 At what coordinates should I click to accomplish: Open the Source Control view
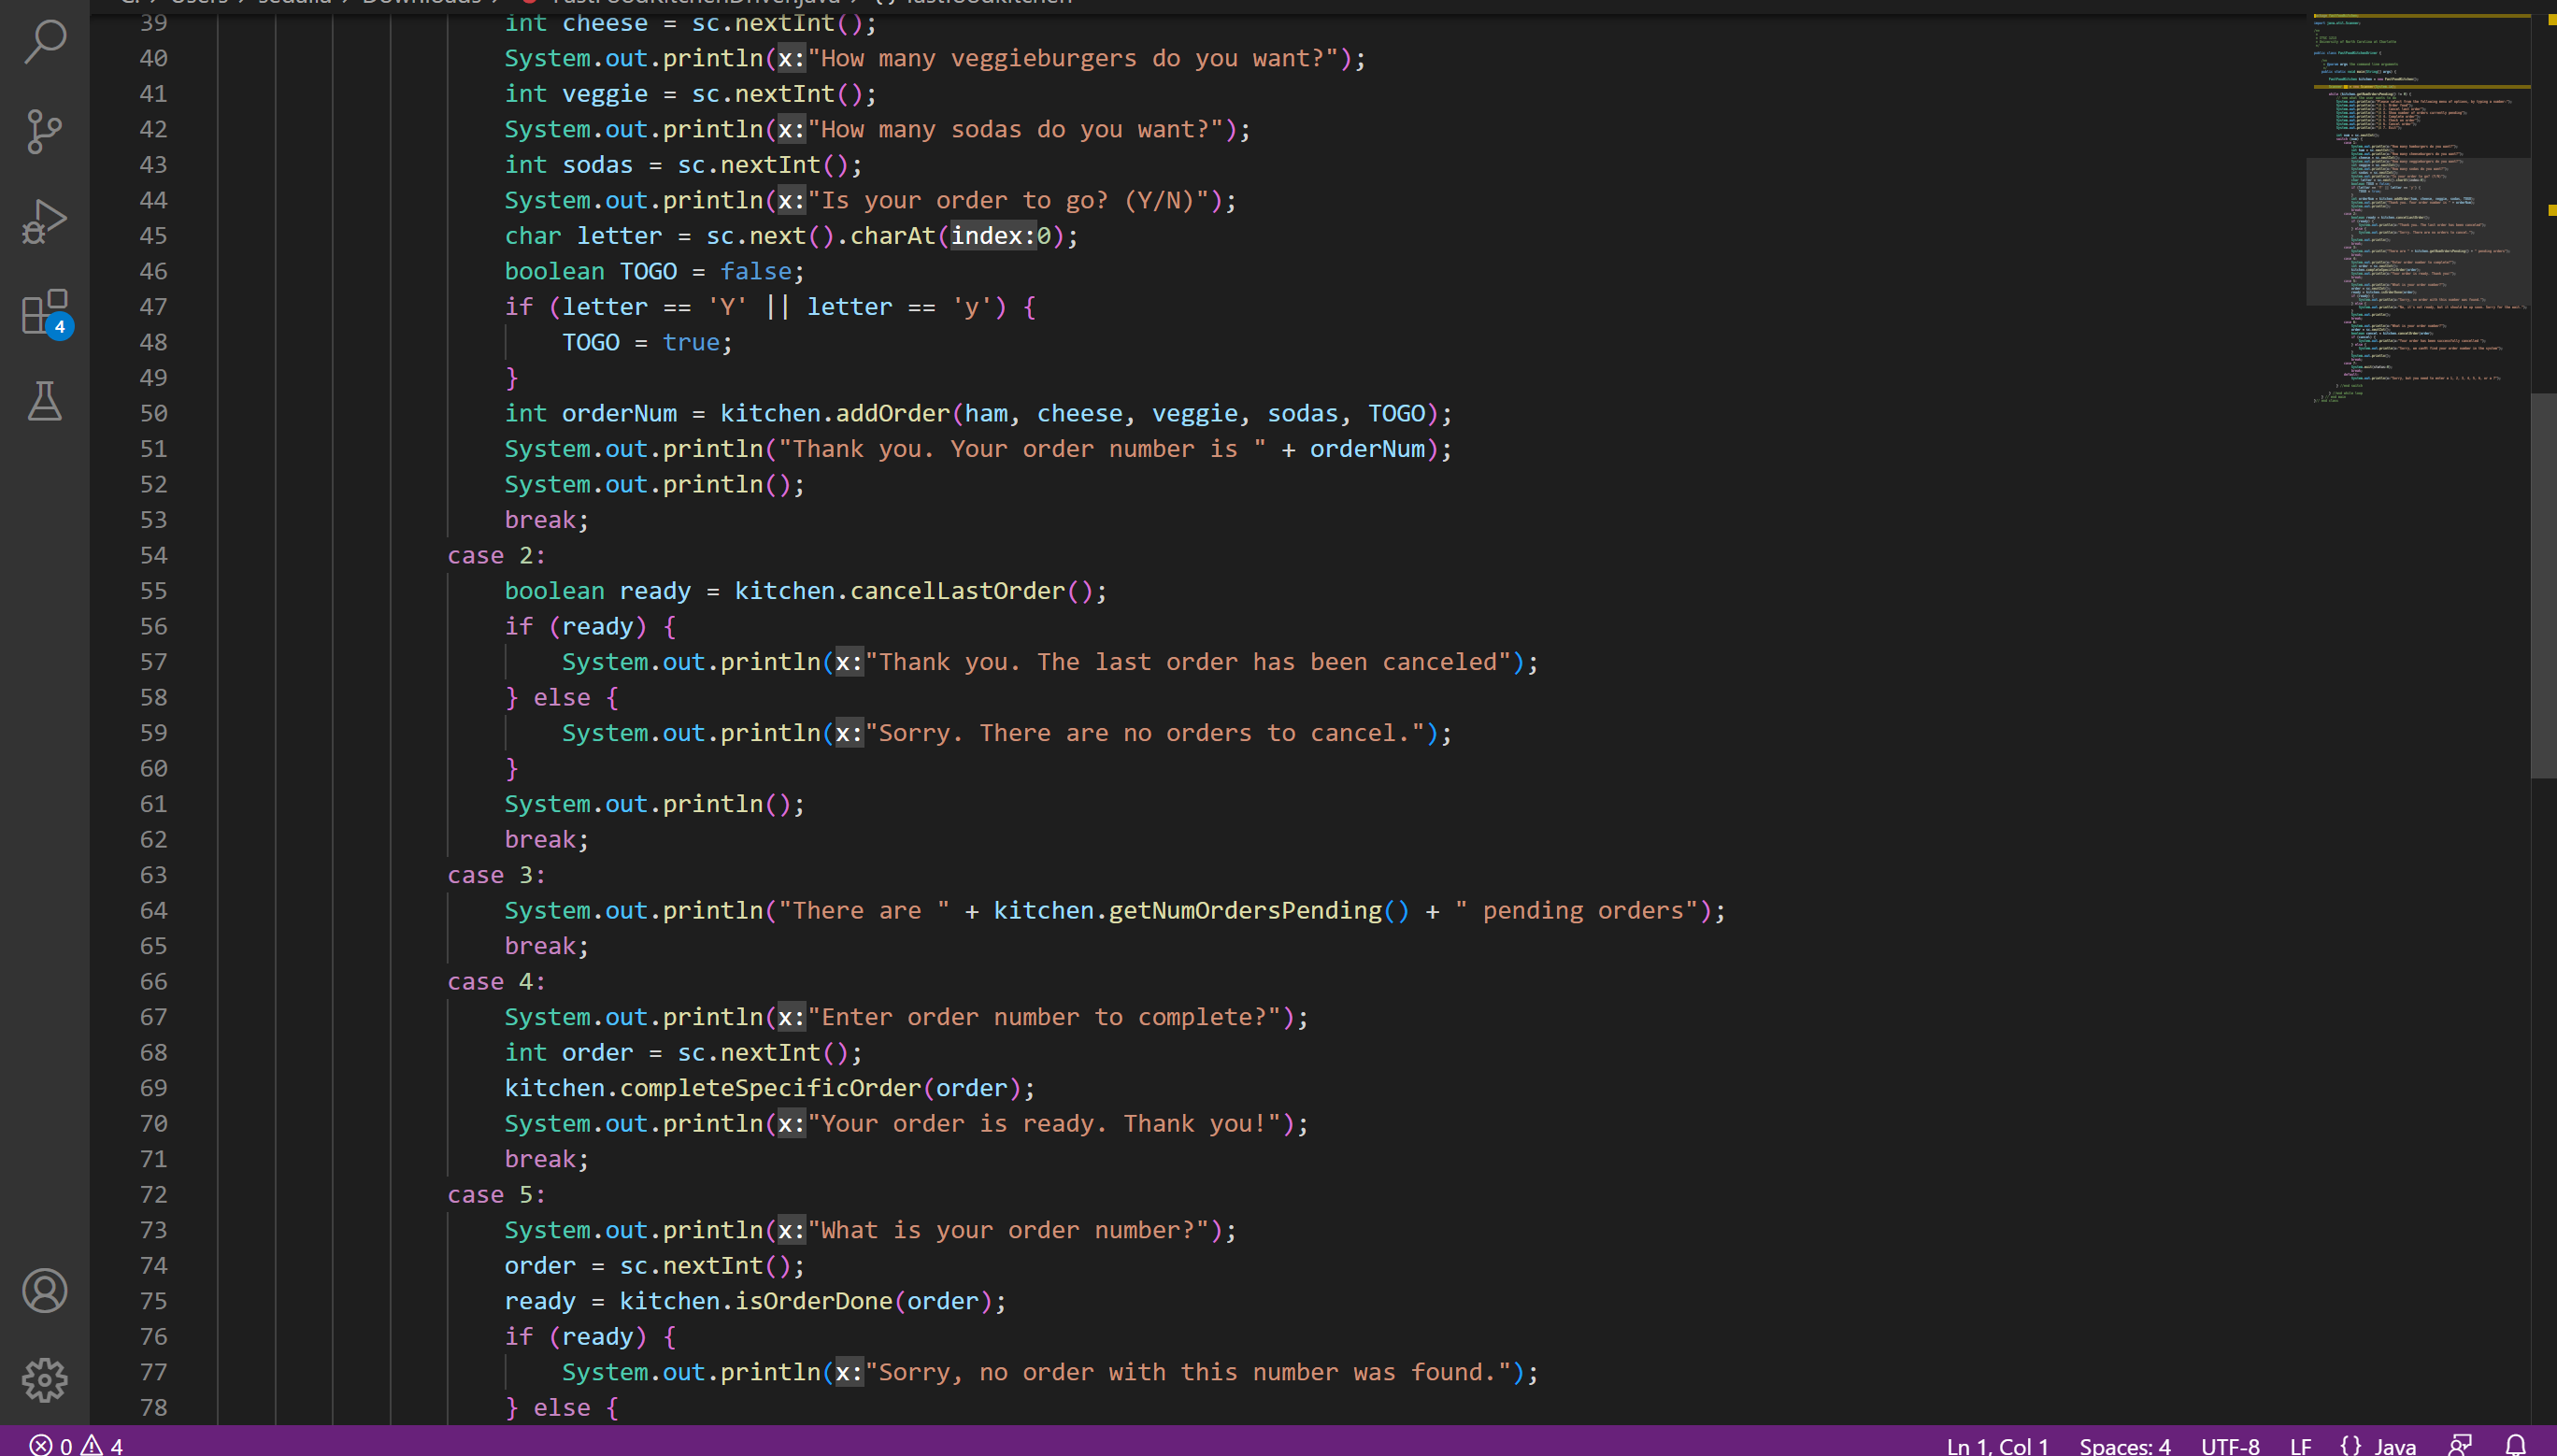click(44, 131)
